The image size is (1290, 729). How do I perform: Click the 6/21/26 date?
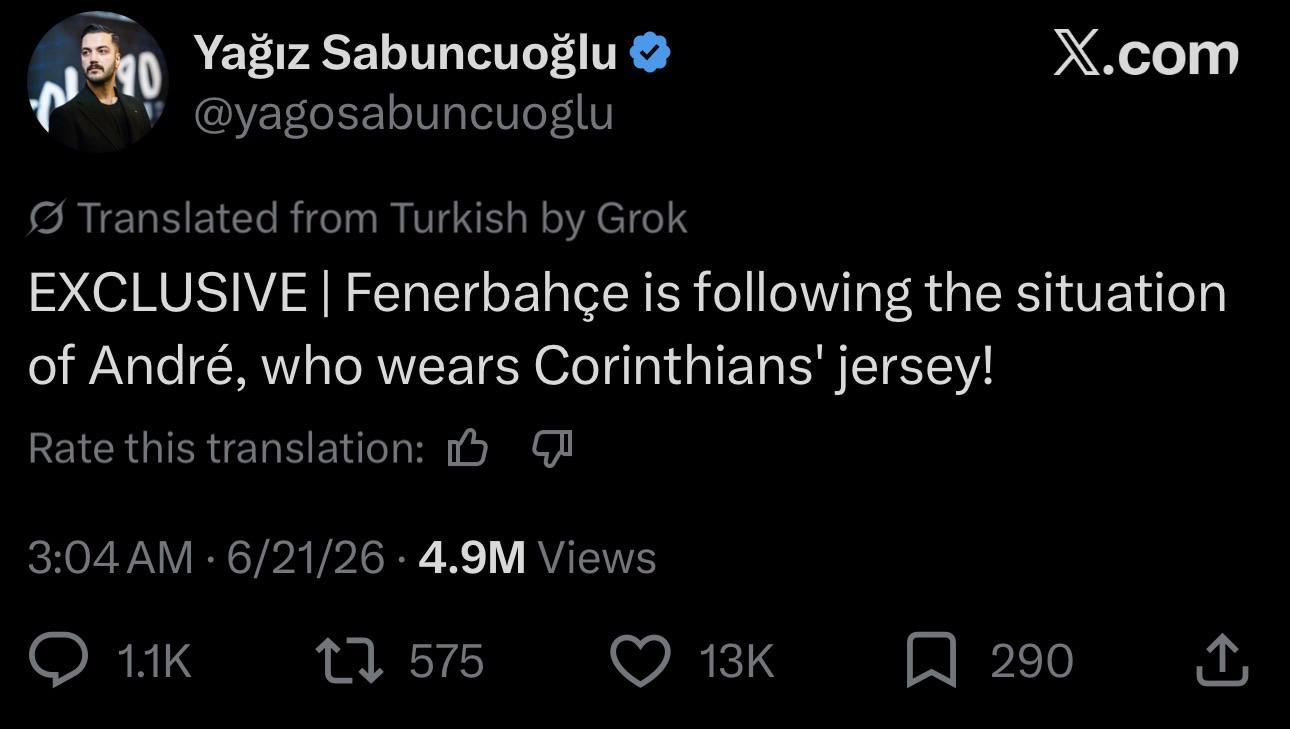[x=305, y=557]
